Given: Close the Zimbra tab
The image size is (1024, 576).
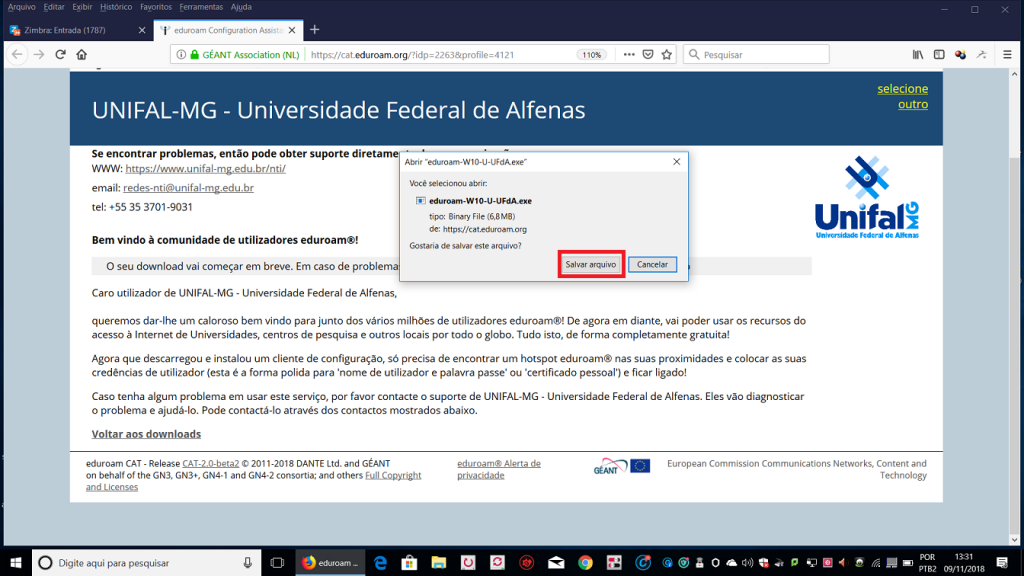Looking at the screenshot, I should [x=142, y=30].
